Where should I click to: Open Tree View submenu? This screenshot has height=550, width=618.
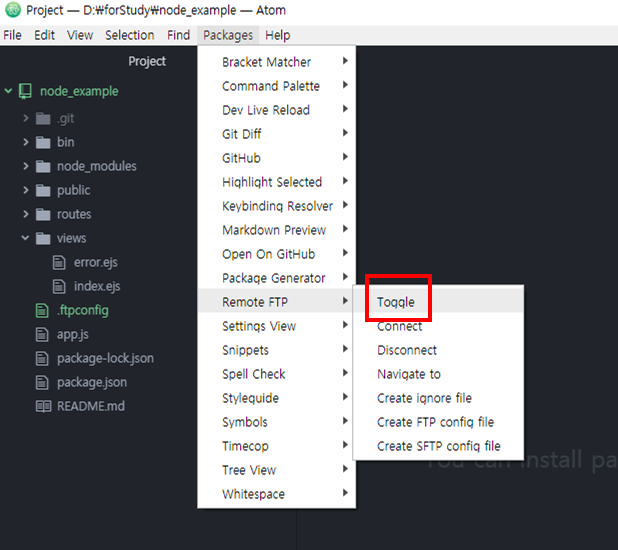point(276,470)
